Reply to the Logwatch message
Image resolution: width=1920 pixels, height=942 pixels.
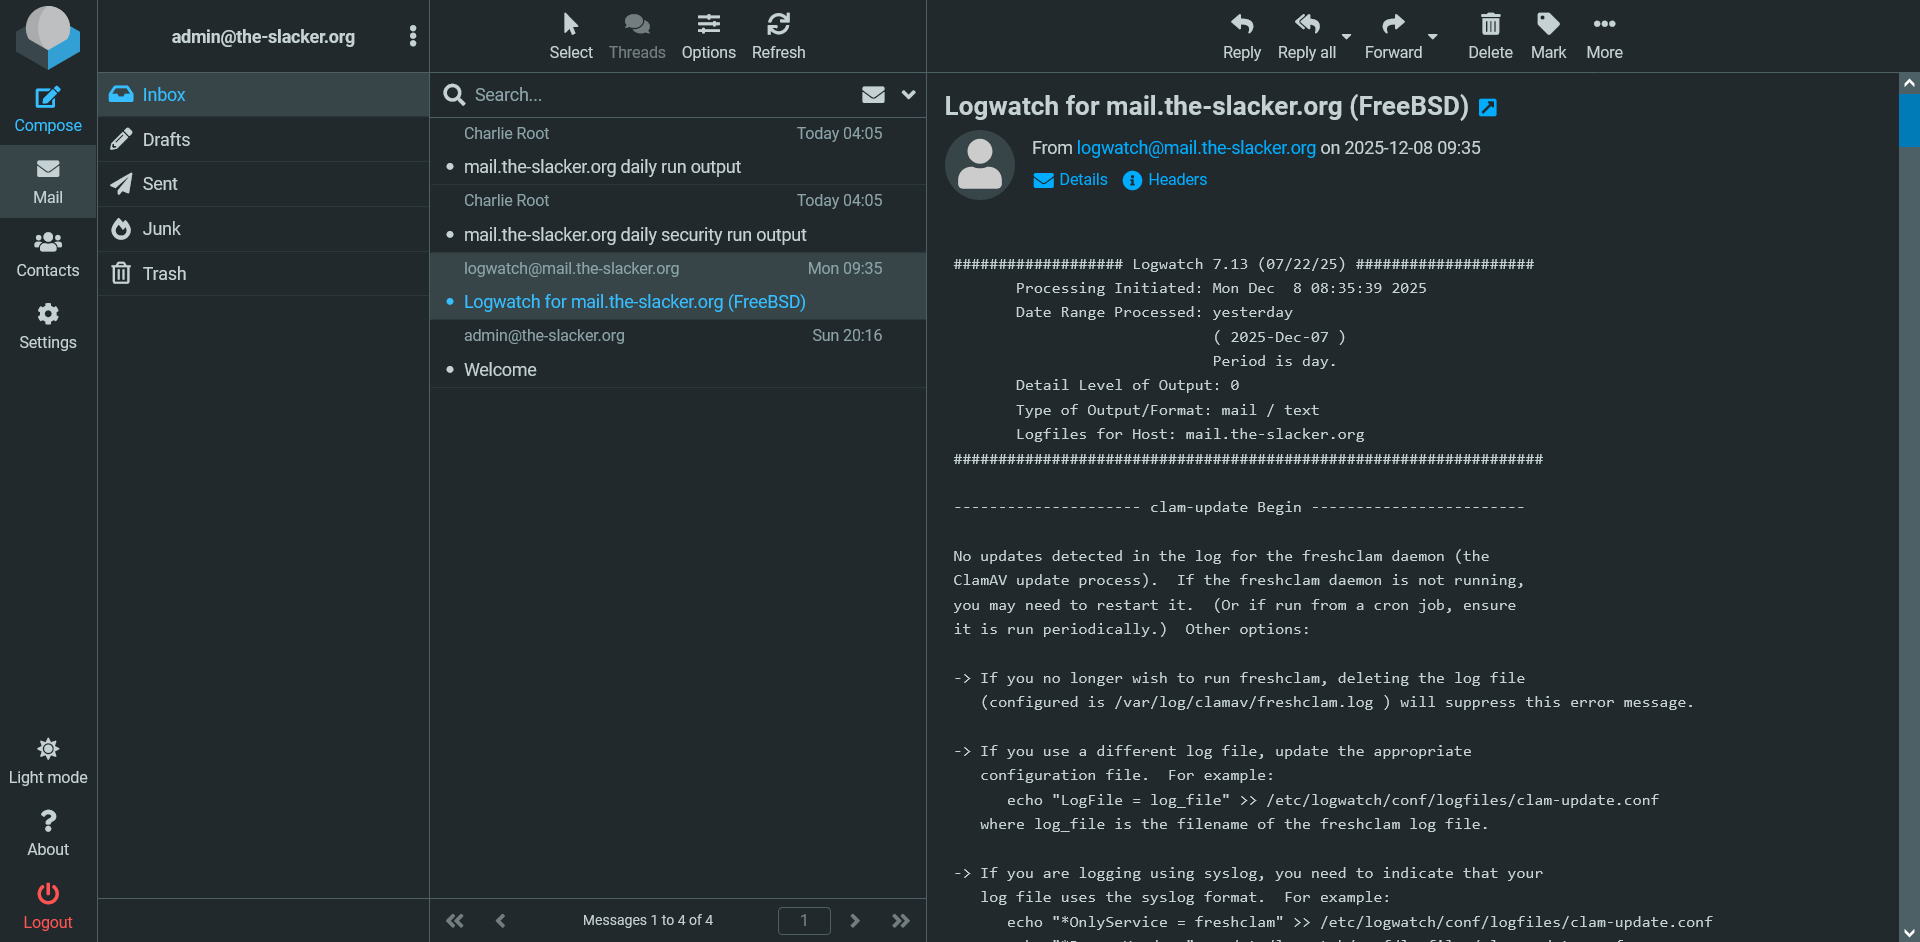click(1241, 33)
